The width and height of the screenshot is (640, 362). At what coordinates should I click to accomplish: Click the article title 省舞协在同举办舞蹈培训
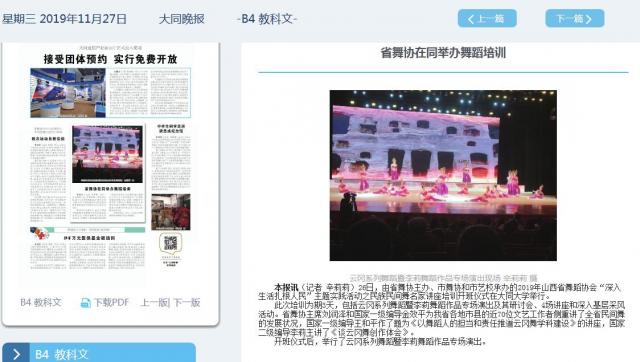click(x=443, y=53)
